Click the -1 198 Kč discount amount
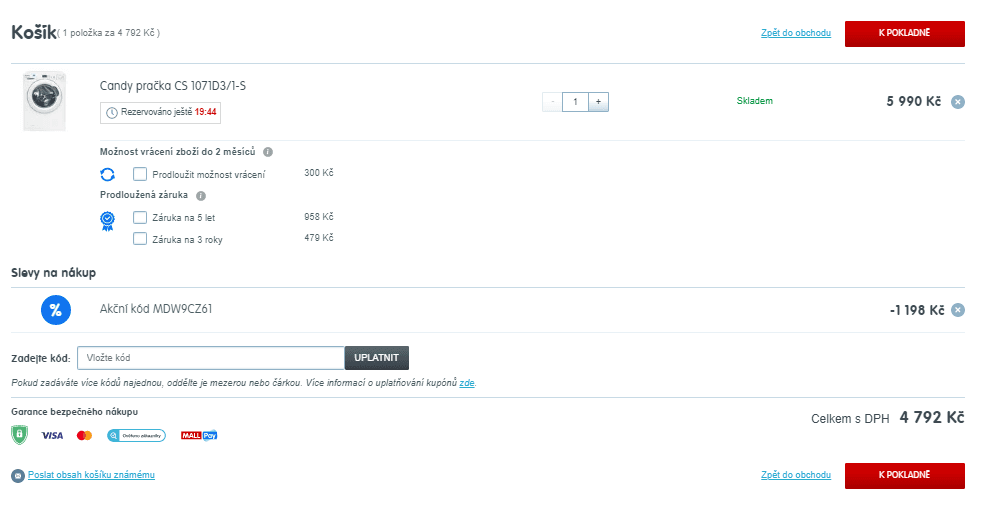Screen dimensions: 984x507 917,310
